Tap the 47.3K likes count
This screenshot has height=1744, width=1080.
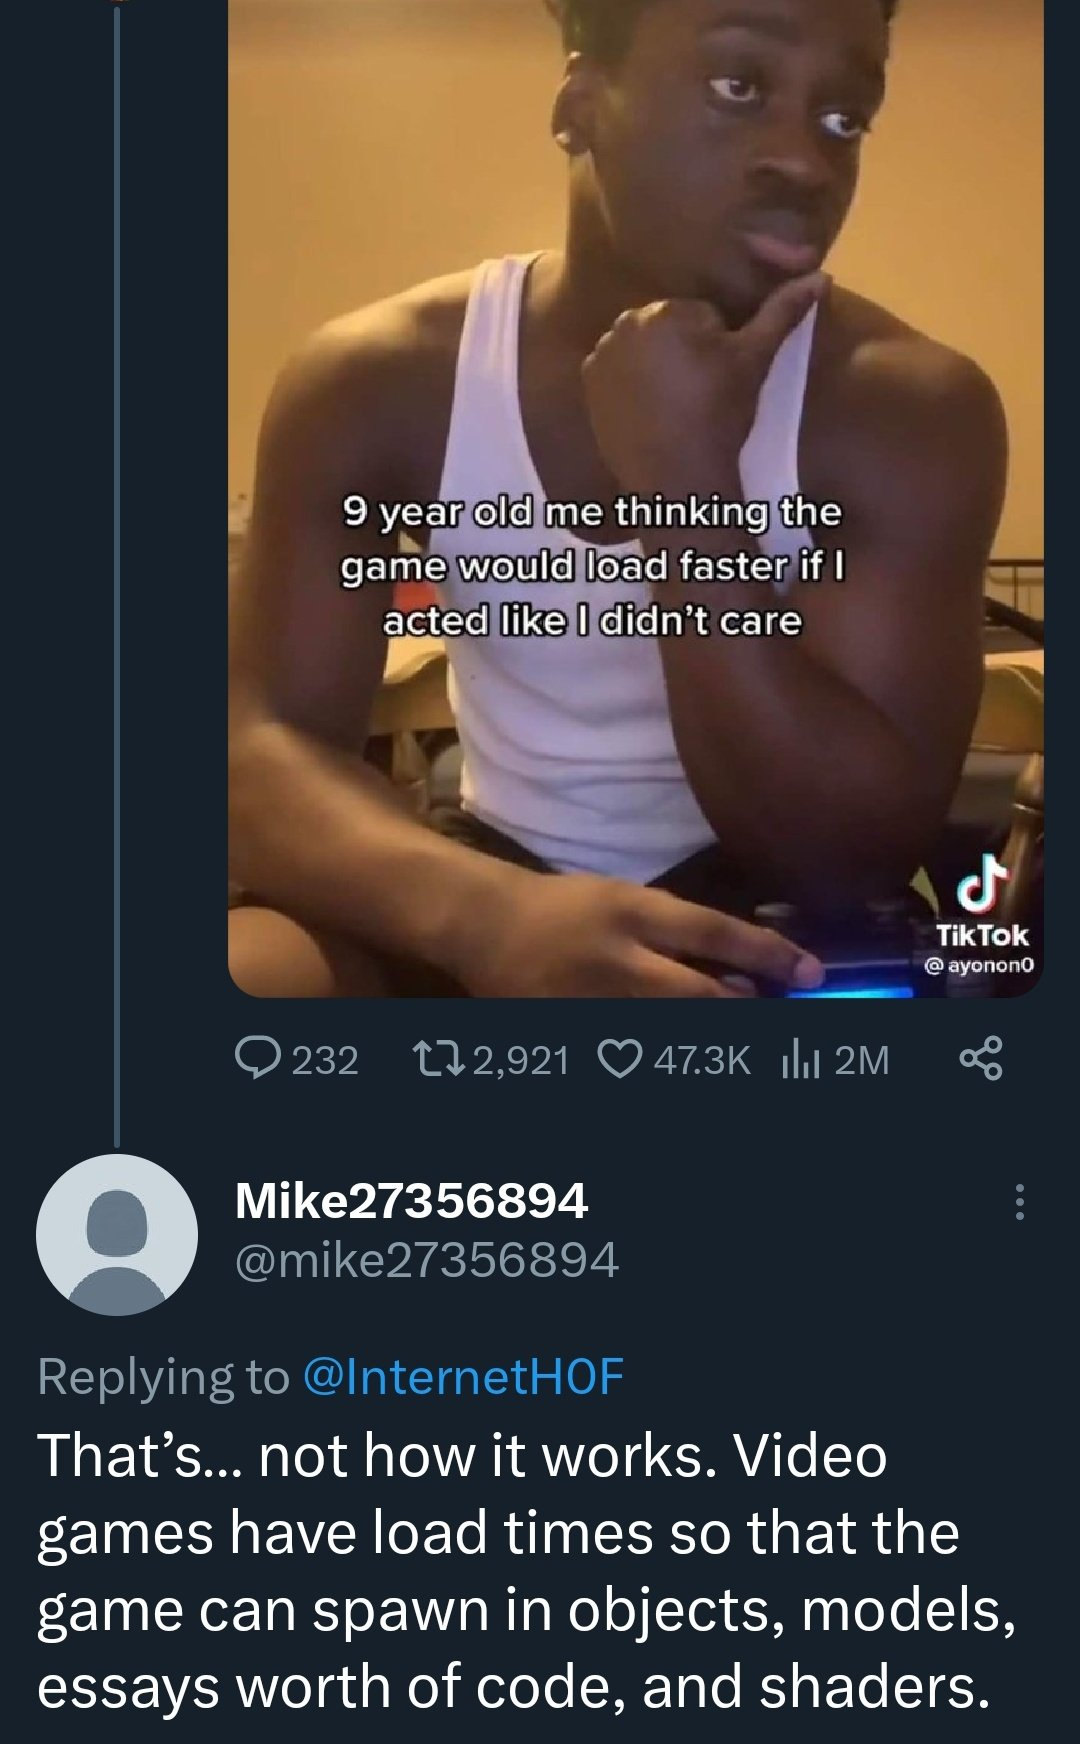[x=702, y=1060]
